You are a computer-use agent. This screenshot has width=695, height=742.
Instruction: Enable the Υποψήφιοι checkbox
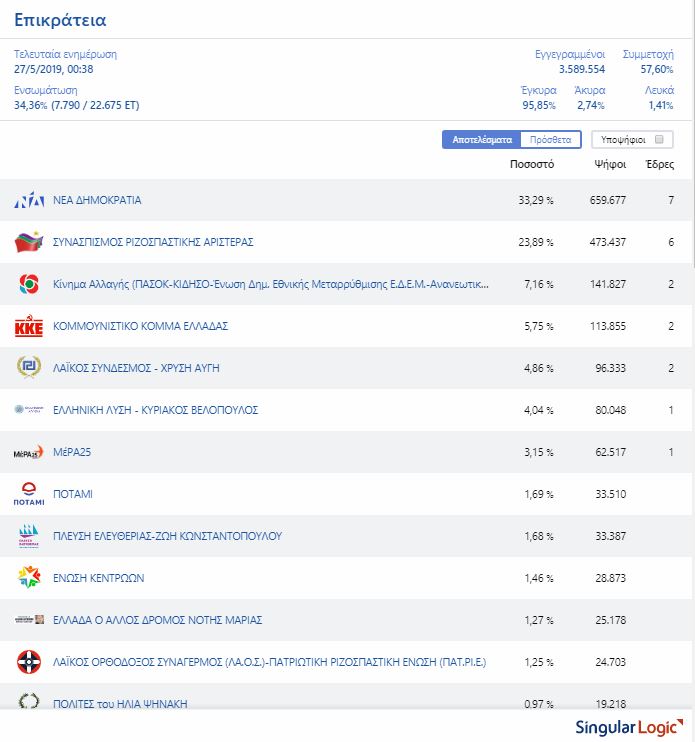pyautogui.click(x=658, y=140)
